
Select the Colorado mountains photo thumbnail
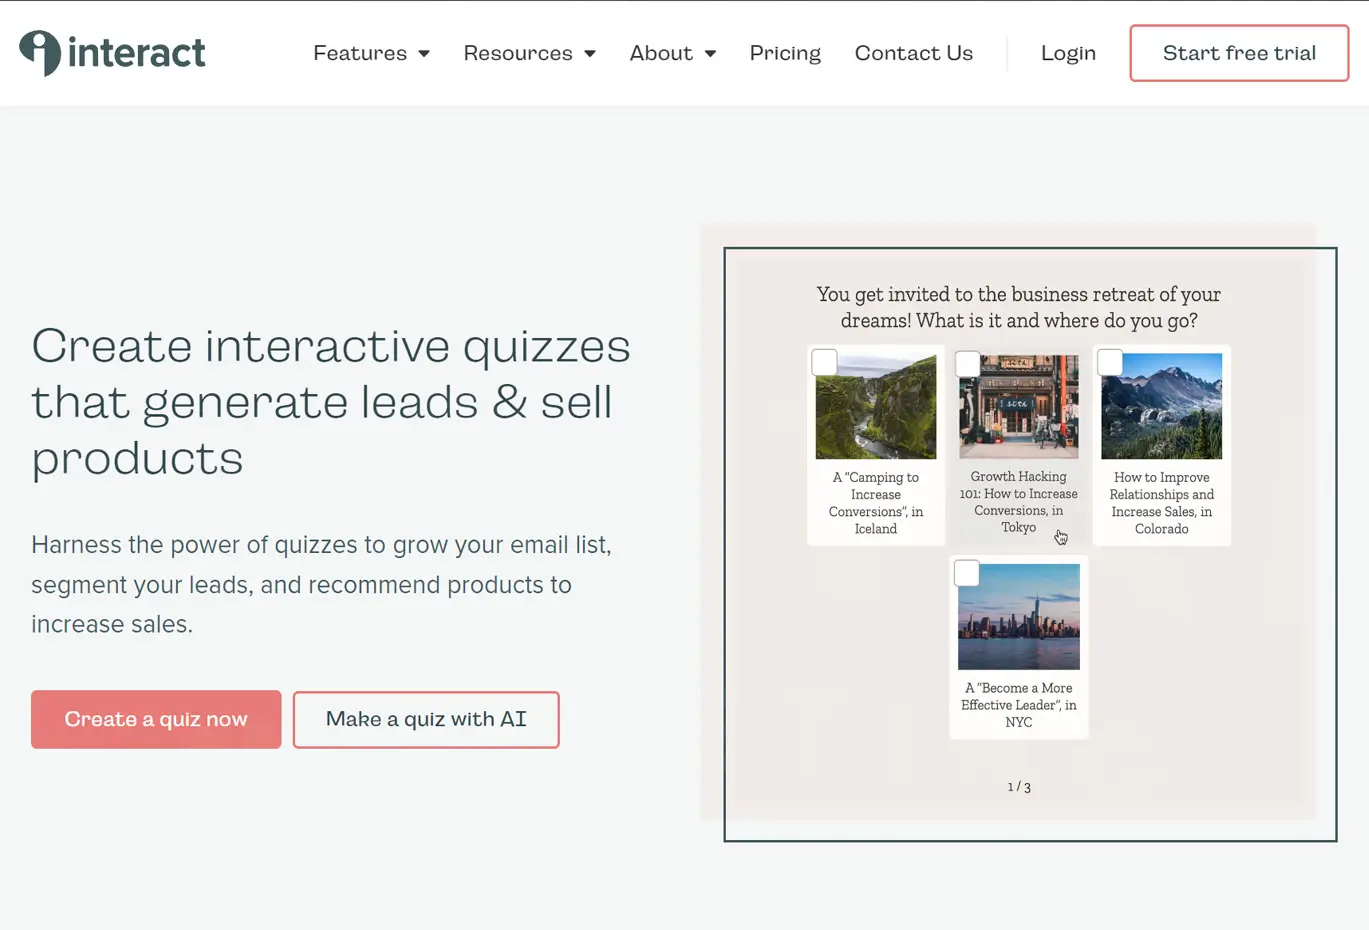(1161, 405)
